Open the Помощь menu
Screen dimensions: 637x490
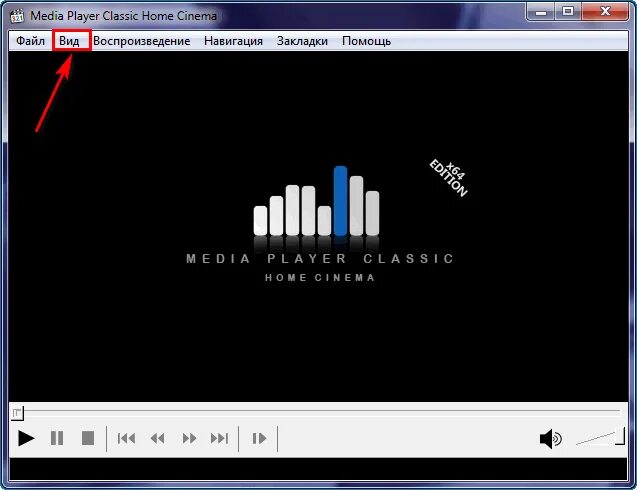[366, 41]
